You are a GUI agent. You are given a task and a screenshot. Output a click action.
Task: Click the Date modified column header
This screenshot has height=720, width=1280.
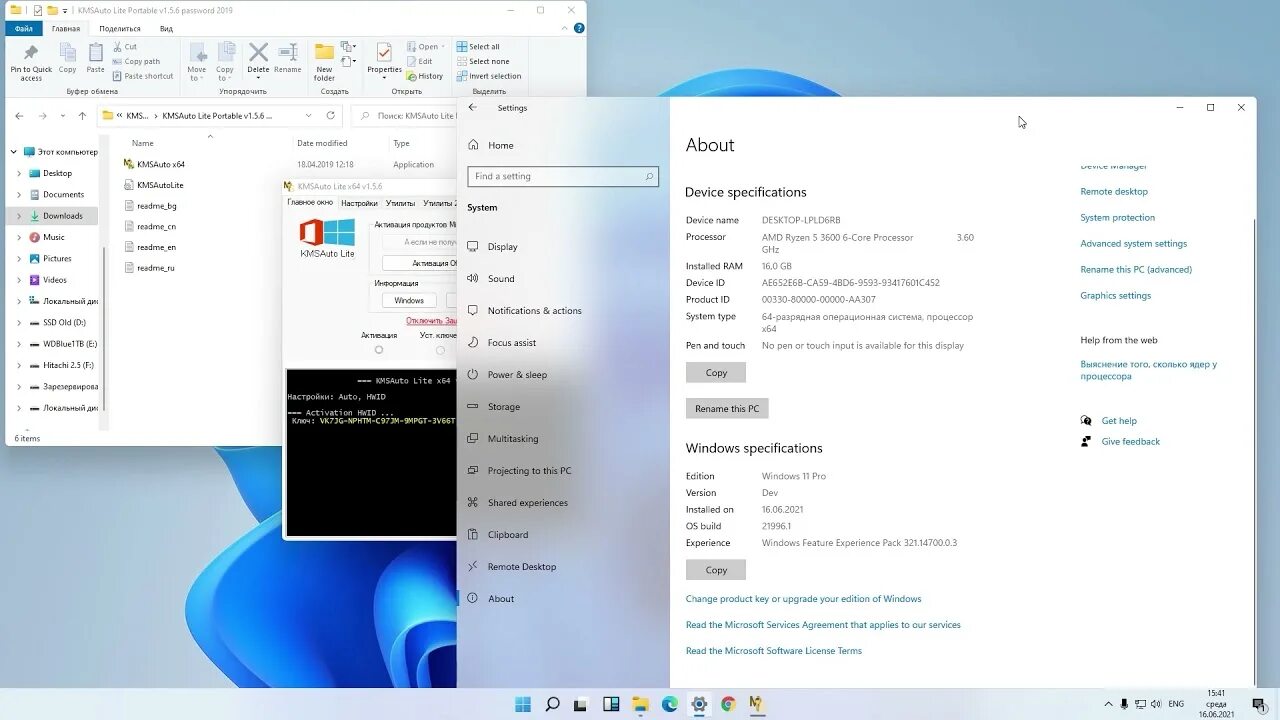point(322,143)
